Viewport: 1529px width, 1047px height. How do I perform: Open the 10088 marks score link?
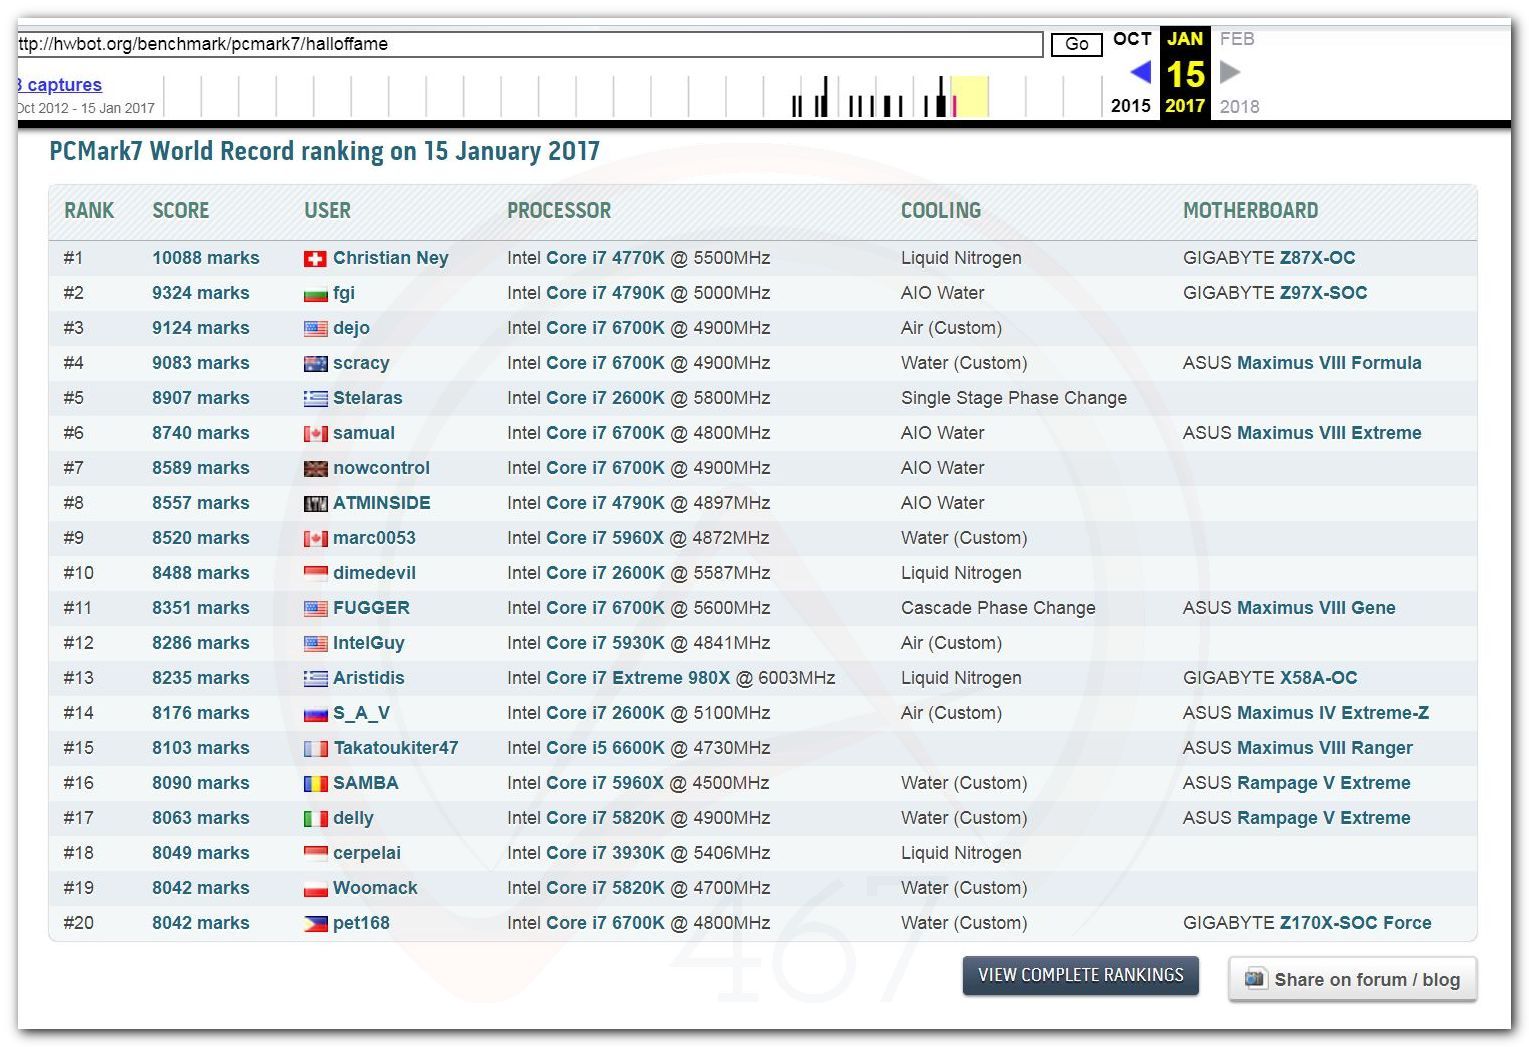coord(205,258)
